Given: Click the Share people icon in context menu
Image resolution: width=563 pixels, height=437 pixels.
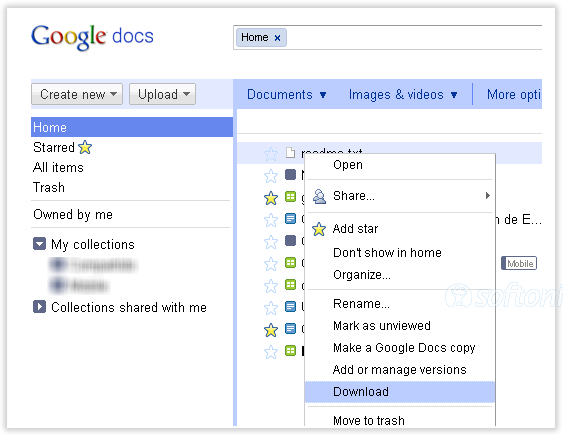Looking at the screenshot, I should point(319,196).
